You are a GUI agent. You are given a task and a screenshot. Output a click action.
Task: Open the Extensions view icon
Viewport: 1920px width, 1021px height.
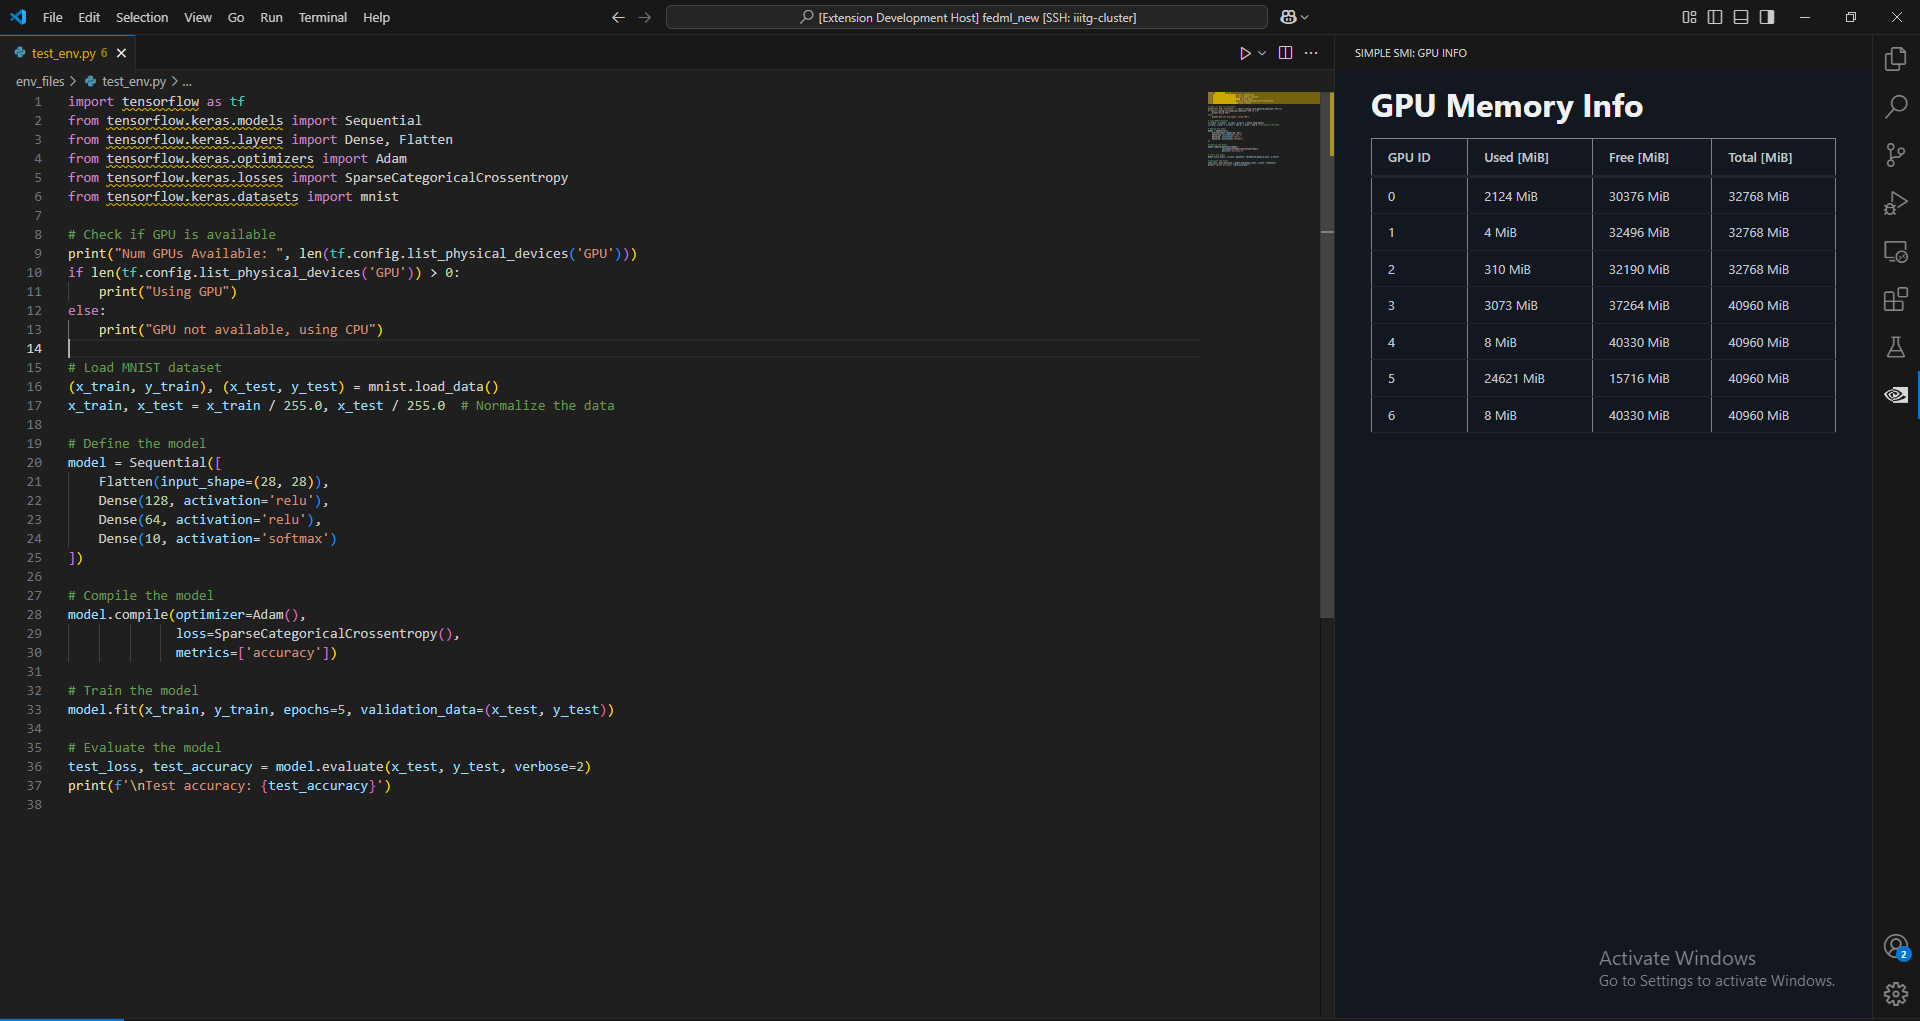coord(1895,299)
